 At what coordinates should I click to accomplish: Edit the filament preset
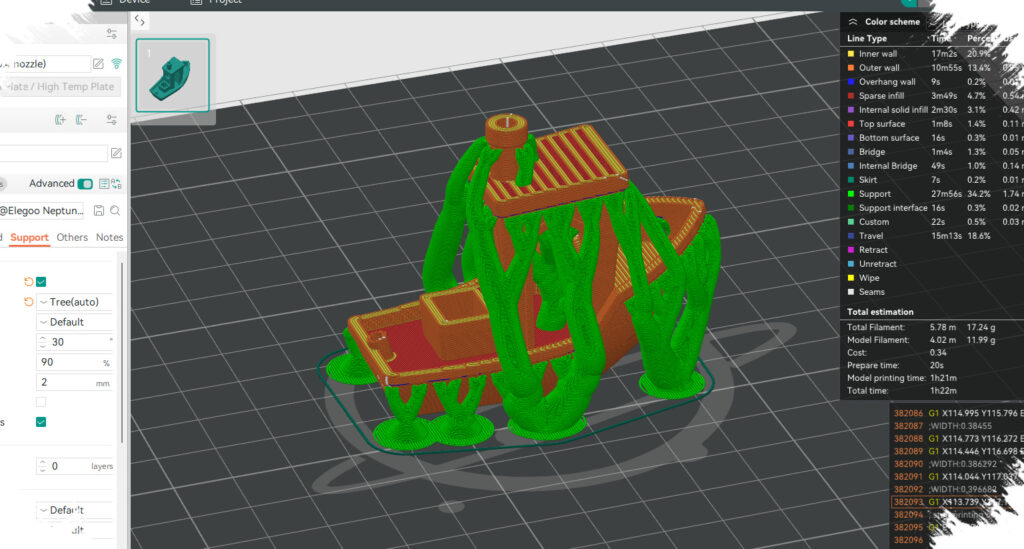116,153
